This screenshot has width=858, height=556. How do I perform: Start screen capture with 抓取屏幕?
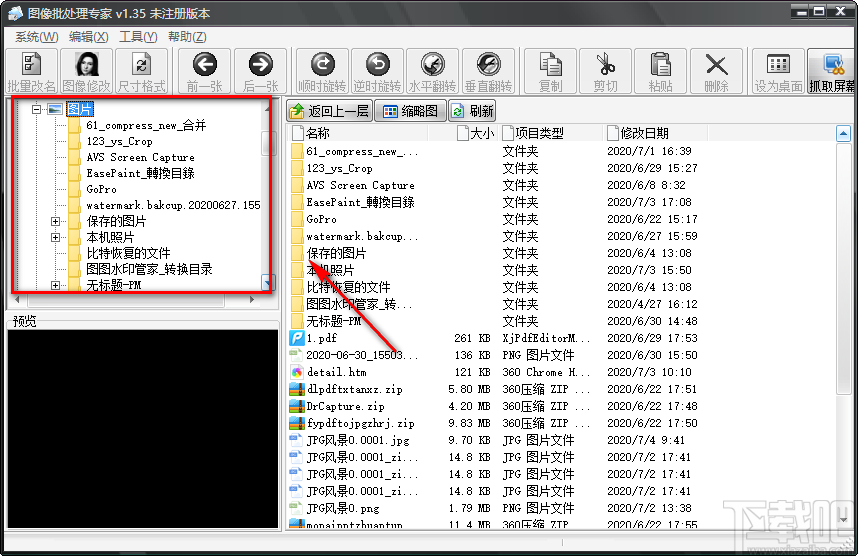832,71
